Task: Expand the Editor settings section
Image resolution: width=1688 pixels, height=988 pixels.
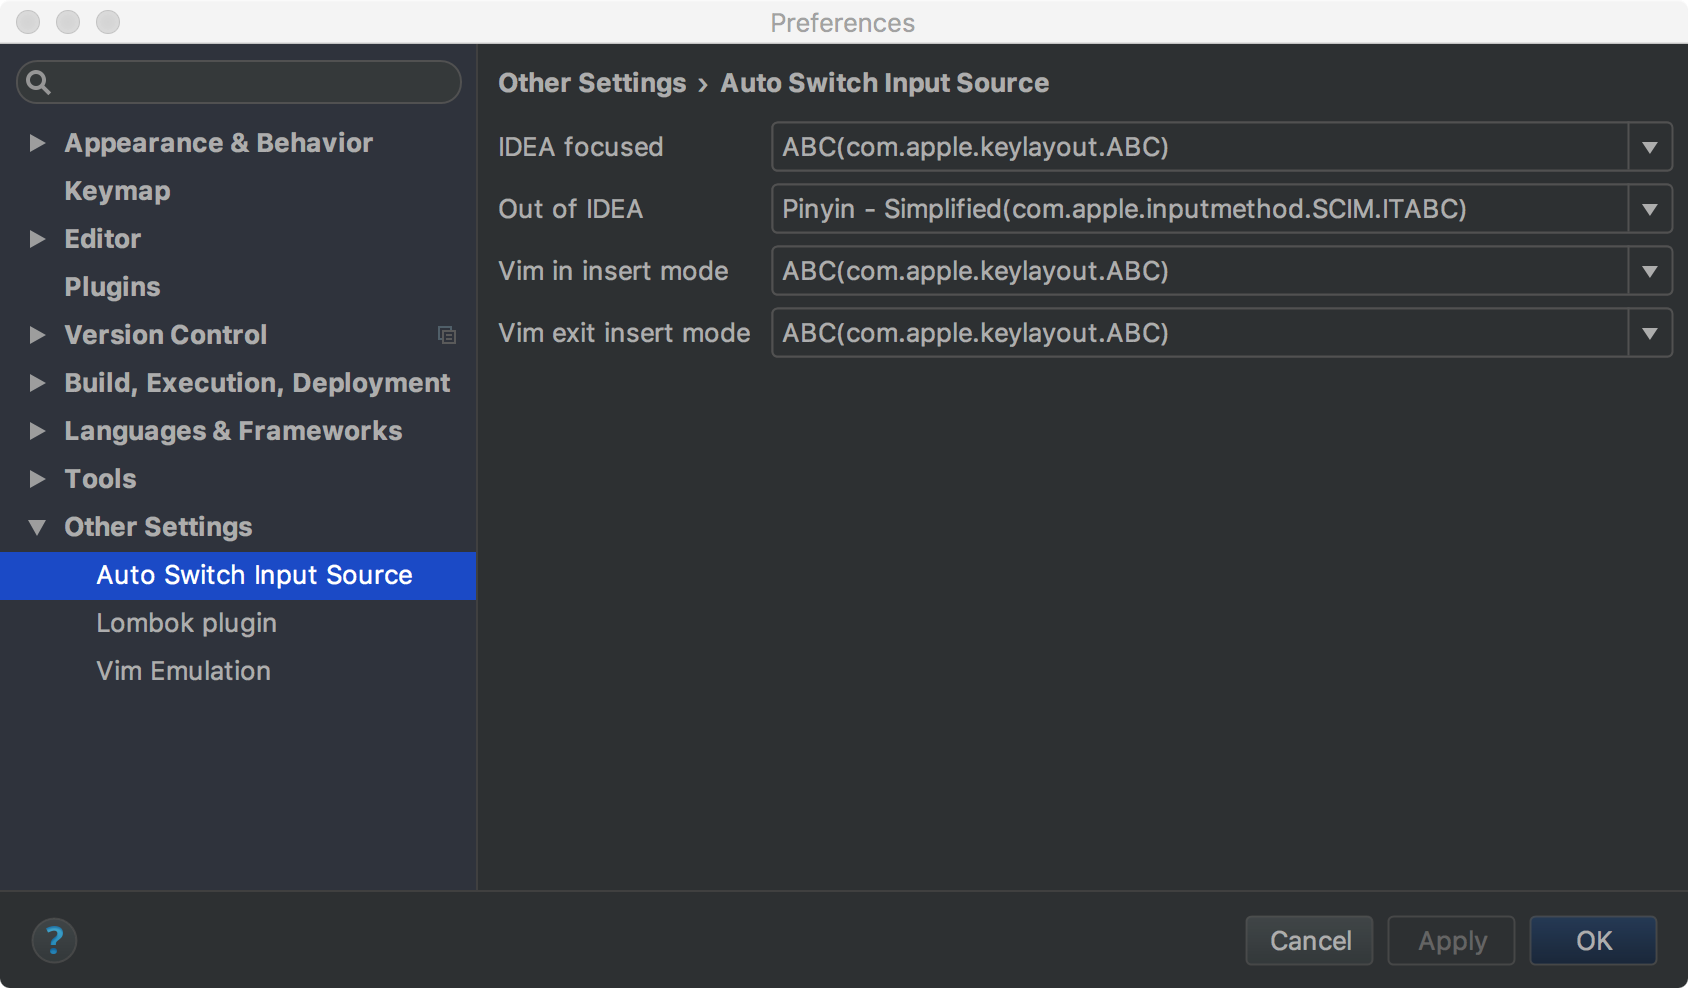Action: 37,239
